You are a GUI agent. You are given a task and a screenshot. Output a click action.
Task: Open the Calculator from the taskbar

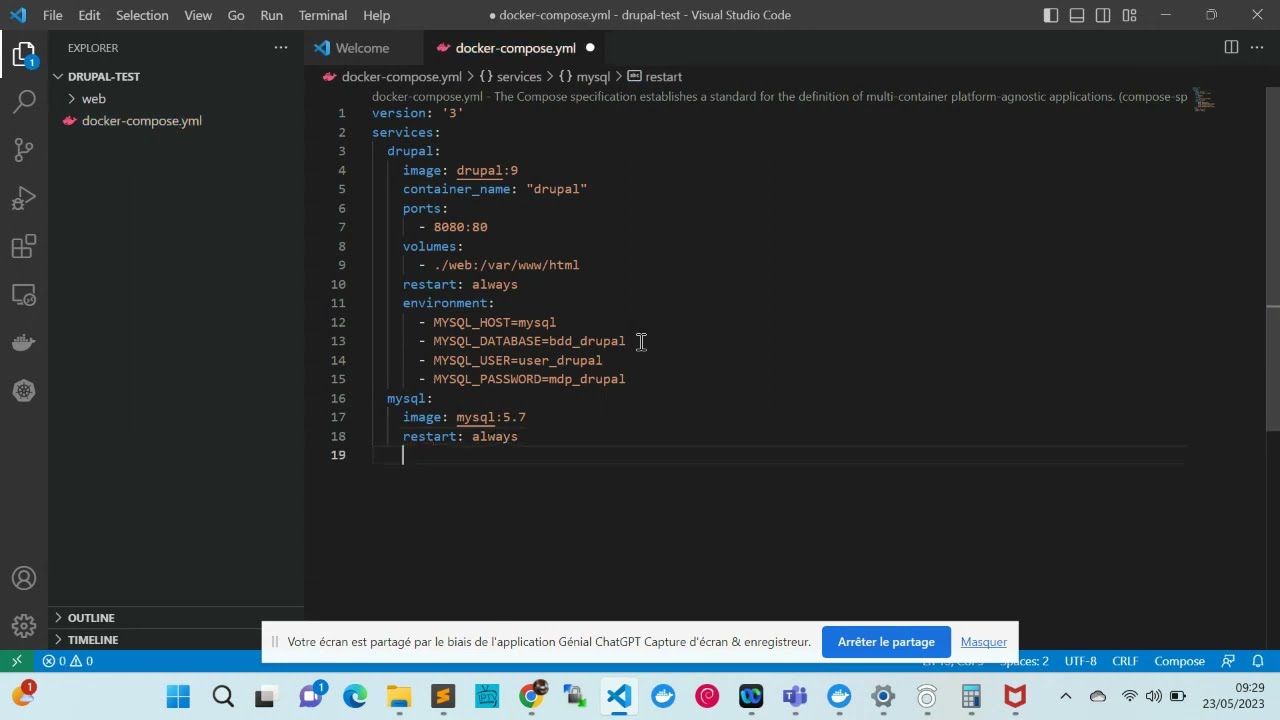pos(971,697)
